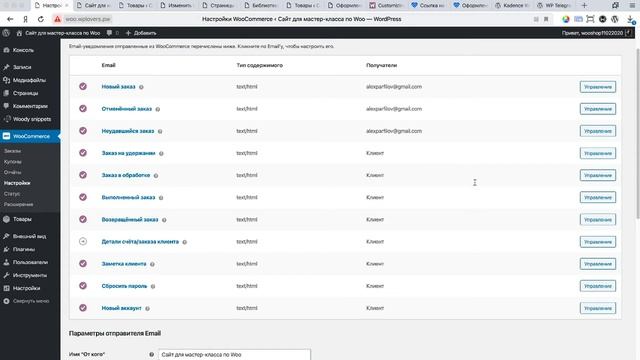Click enabled status icon for Заказ на удержании
Viewport: 640px width, 360px height.
point(83,153)
